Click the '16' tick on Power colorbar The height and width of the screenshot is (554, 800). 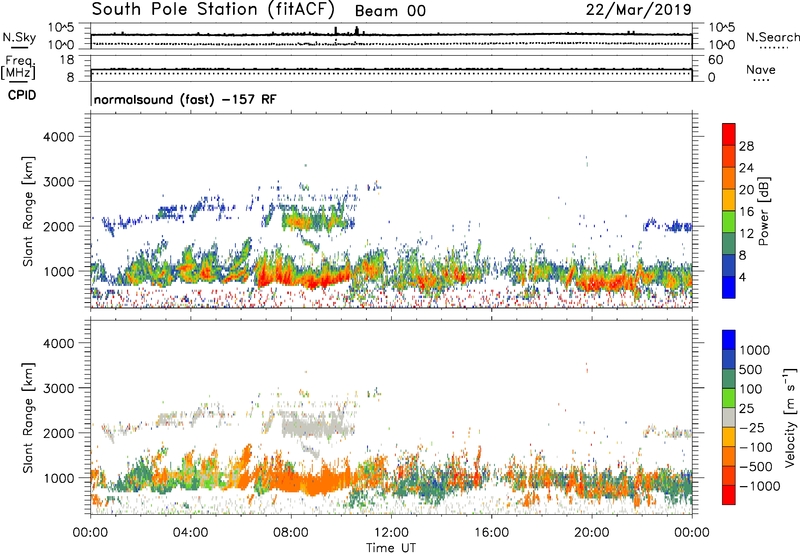[746, 212]
